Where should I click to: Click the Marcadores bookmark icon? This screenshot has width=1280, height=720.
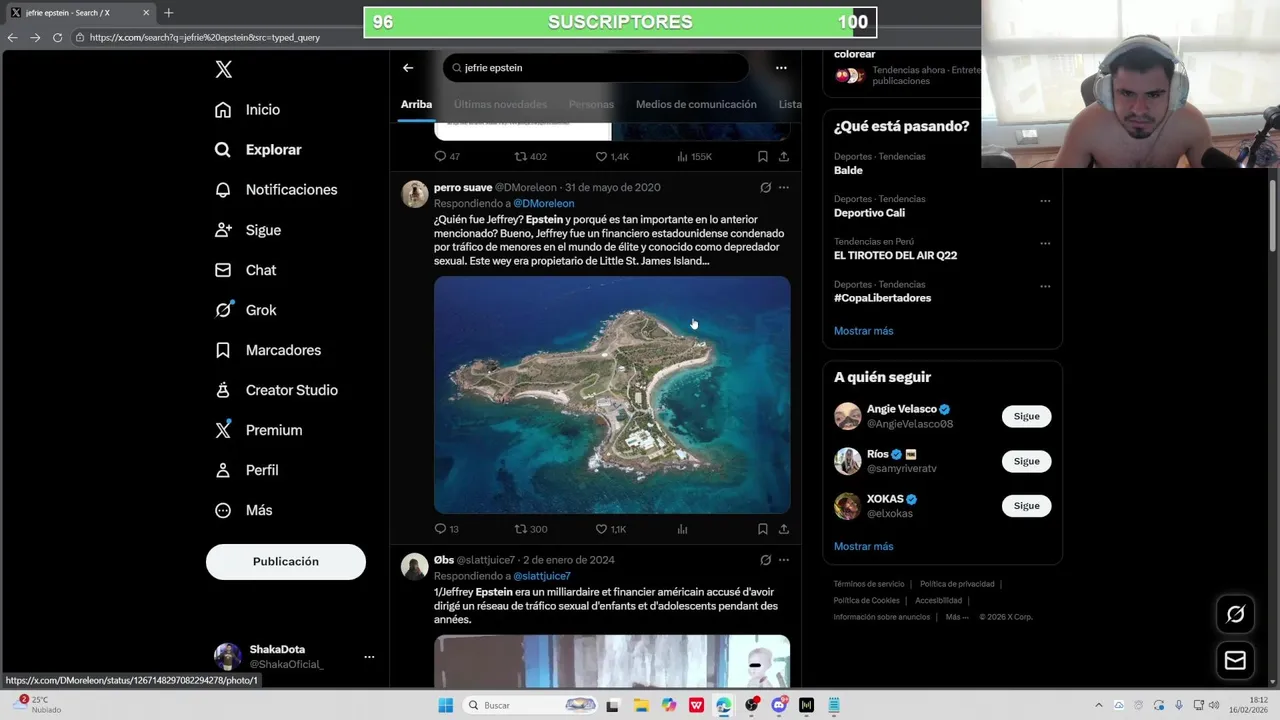tap(223, 350)
